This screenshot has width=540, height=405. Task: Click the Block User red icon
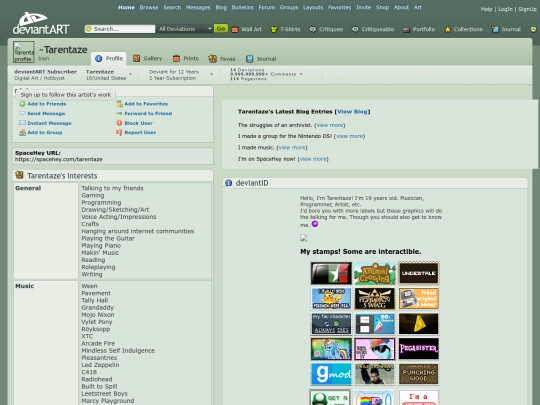tap(120, 123)
